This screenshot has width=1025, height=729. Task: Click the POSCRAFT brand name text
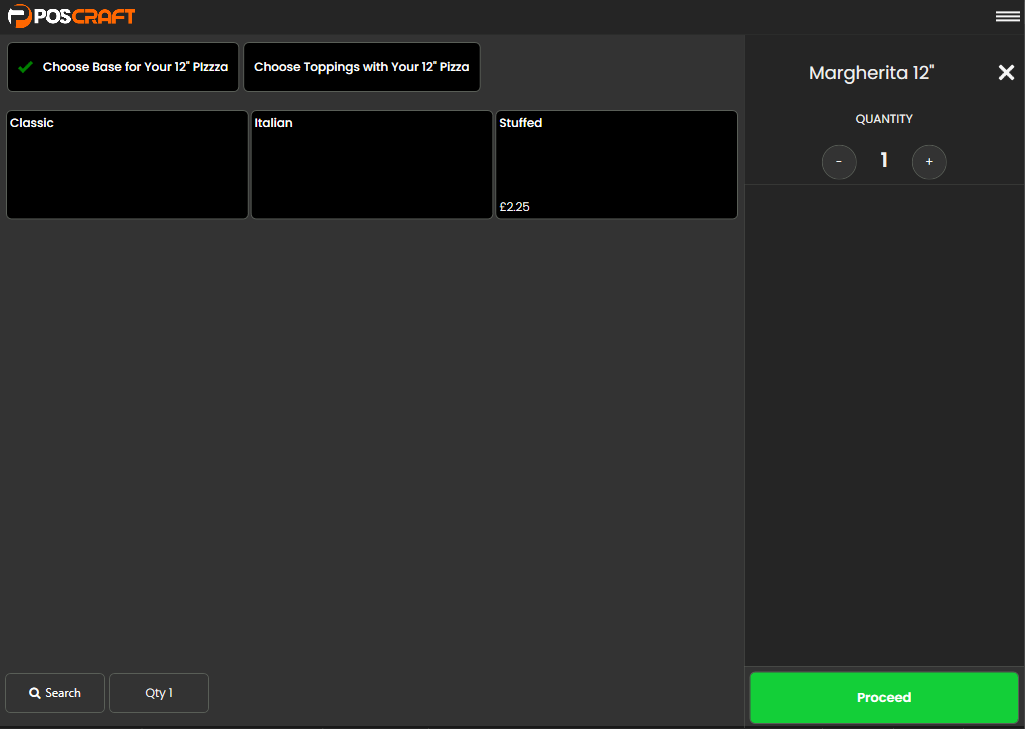(86, 16)
